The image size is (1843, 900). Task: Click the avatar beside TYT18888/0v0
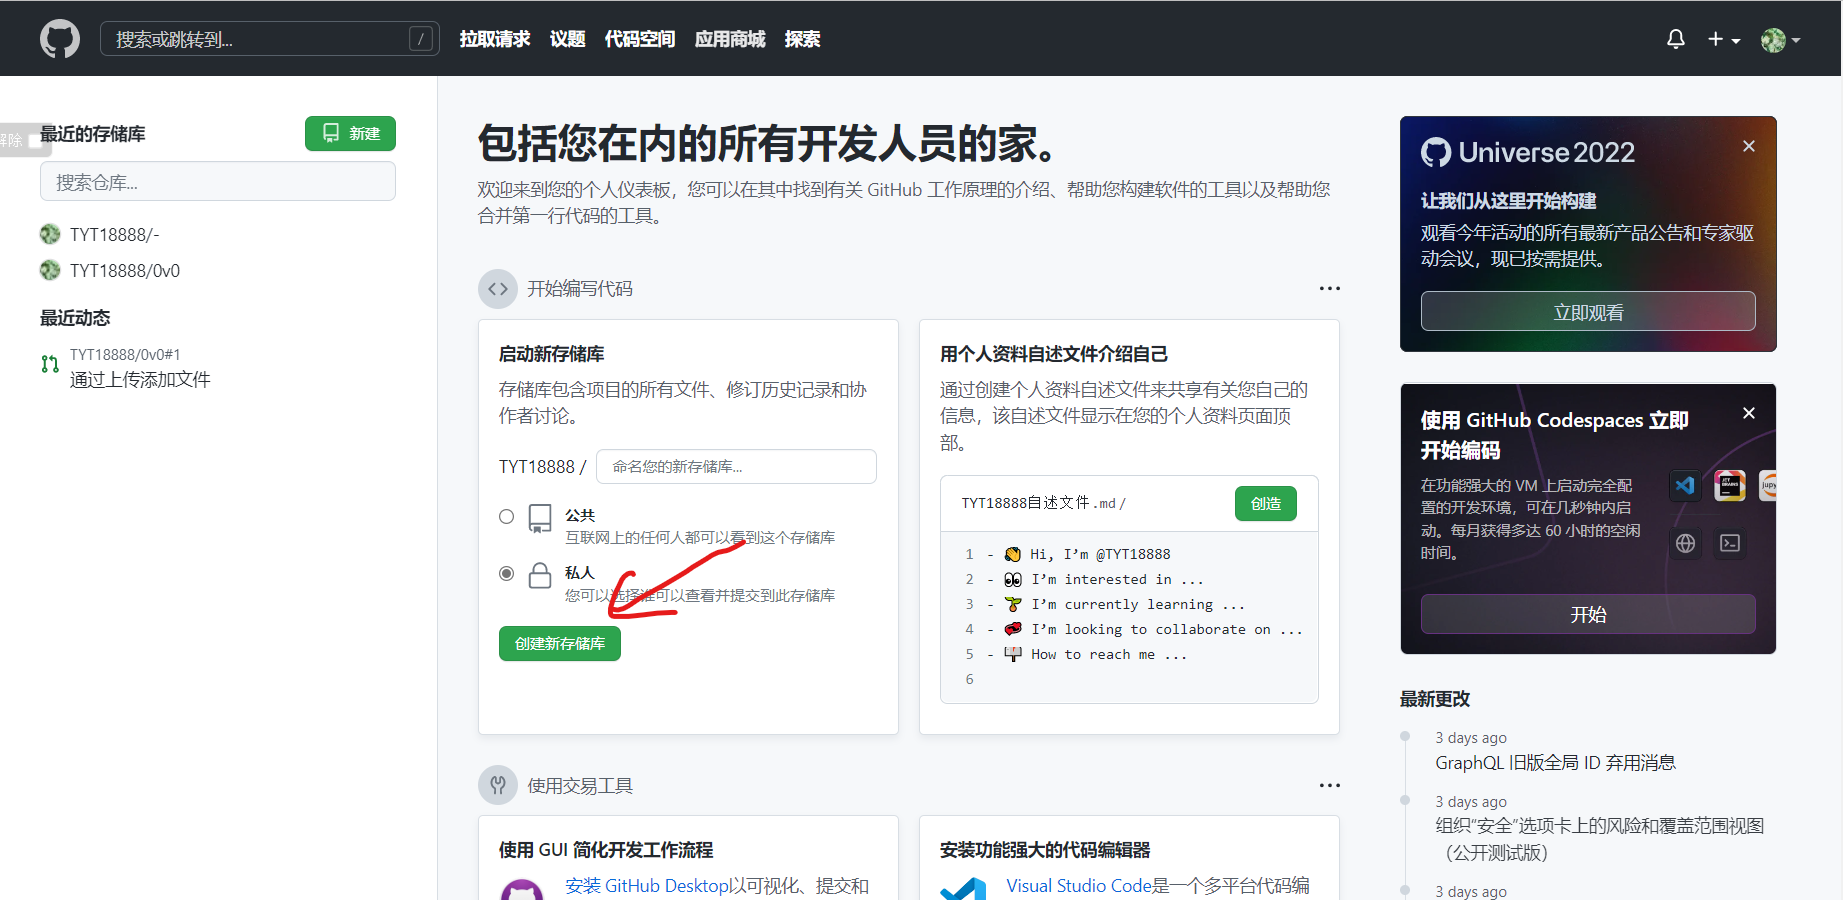(x=50, y=270)
